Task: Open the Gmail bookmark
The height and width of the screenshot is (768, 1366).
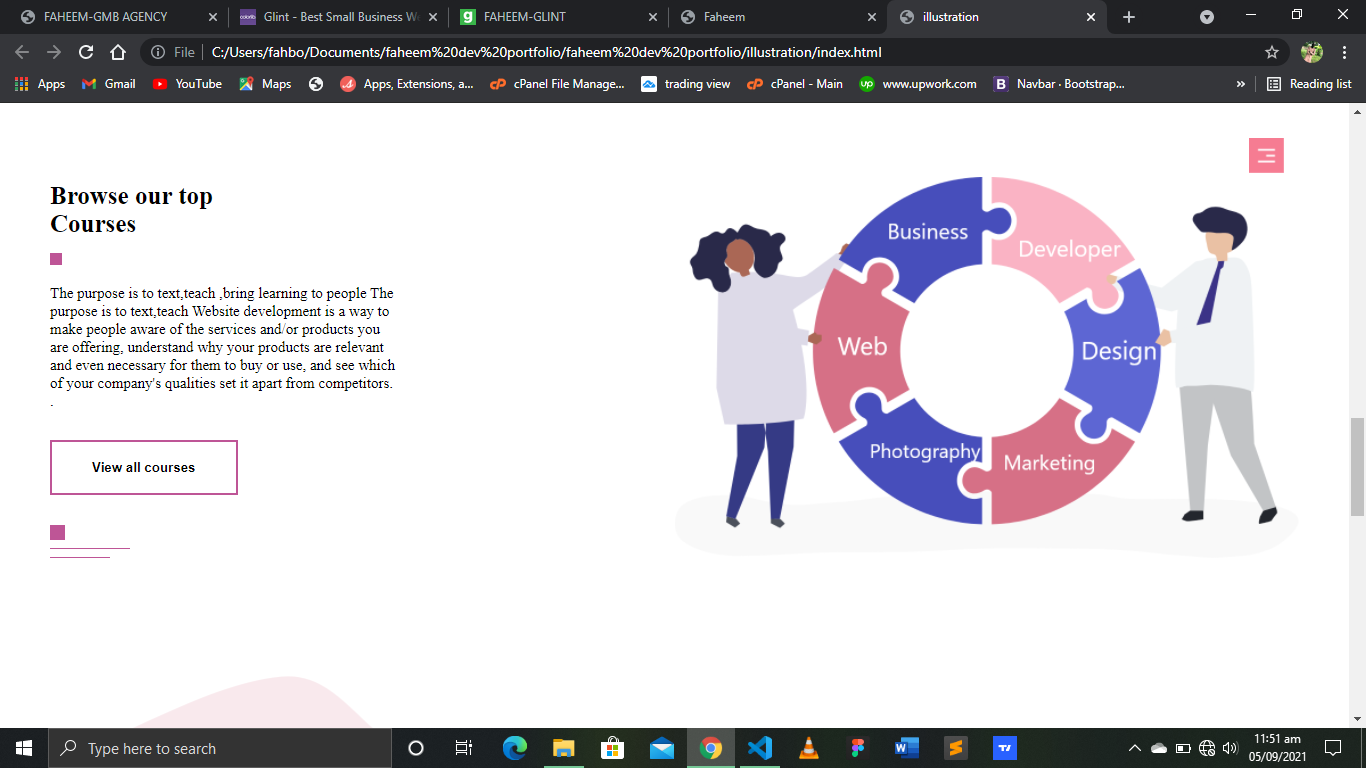Action: (x=108, y=84)
